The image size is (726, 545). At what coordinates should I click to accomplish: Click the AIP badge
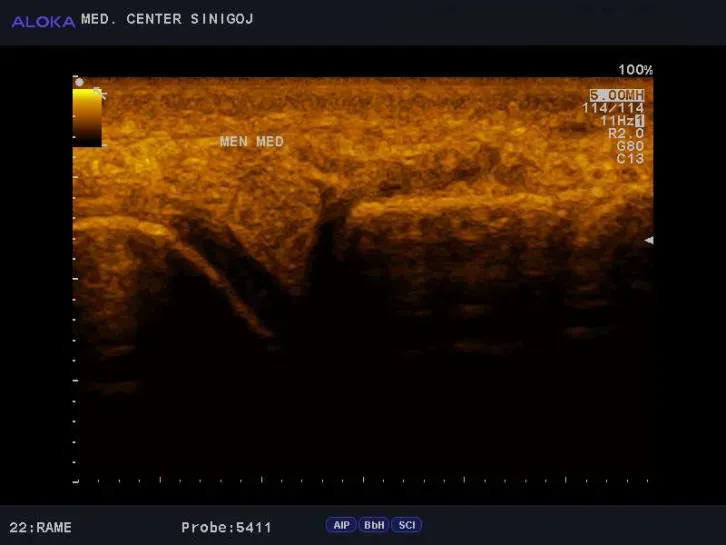(341, 525)
